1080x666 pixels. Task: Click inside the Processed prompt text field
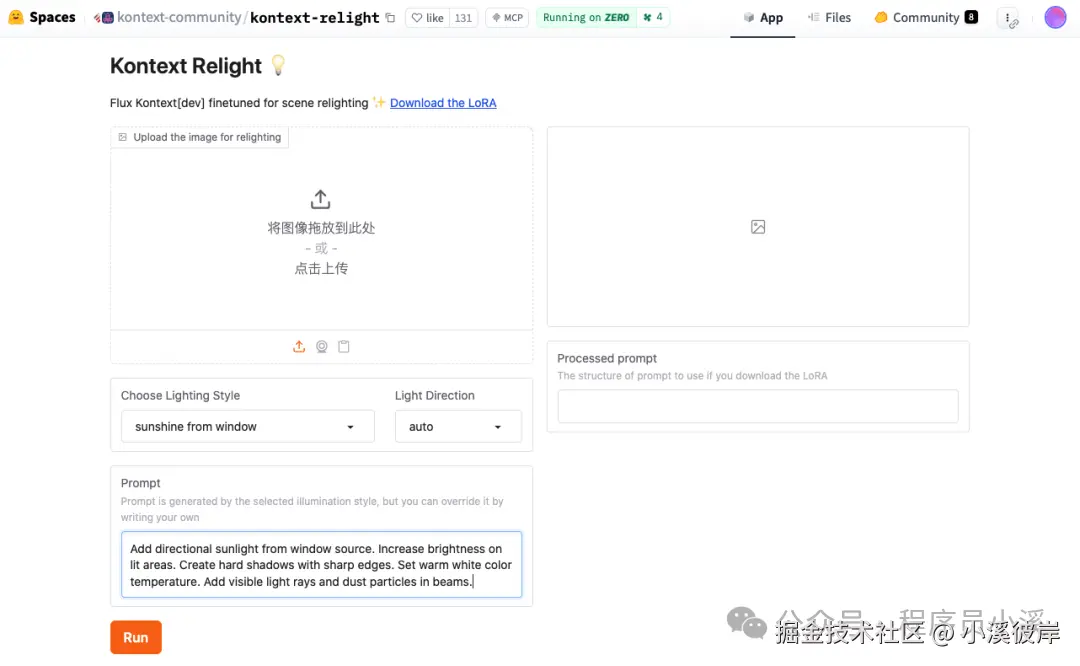click(757, 406)
